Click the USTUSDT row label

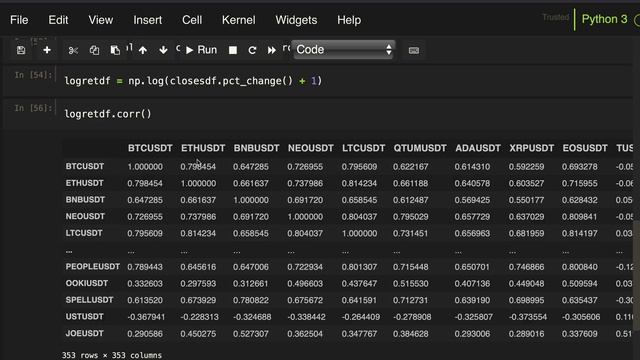(x=84, y=317)
